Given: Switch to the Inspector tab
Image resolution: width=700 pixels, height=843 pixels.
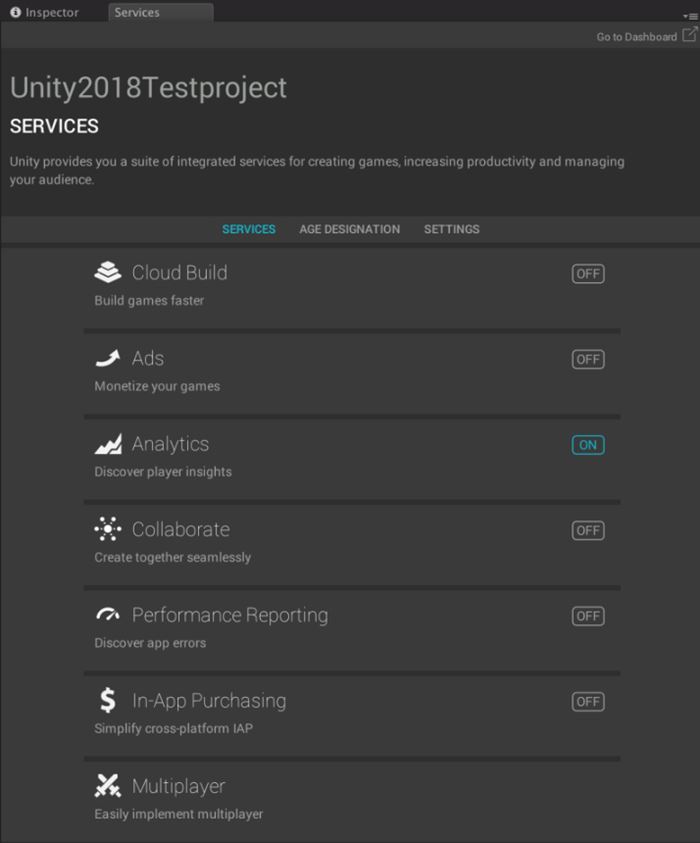Looking at the screenshot, I should tap(44, 13).
